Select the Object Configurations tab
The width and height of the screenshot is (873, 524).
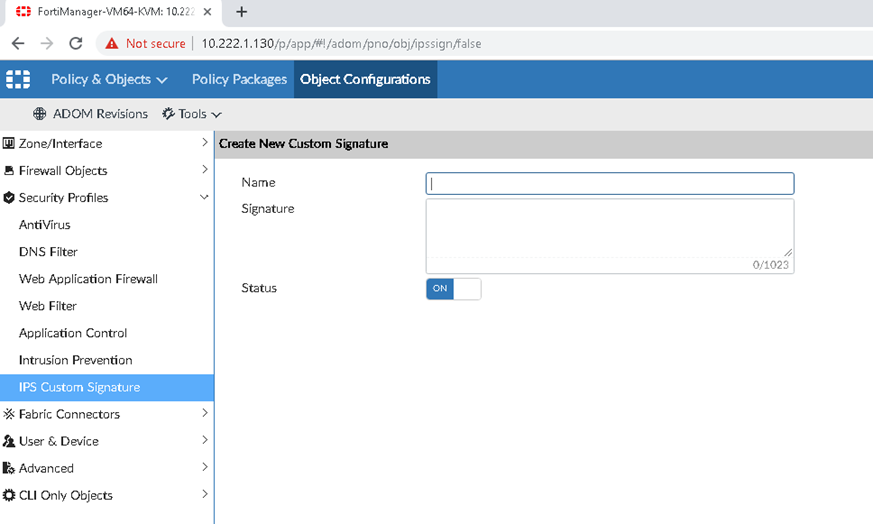[365, 79]
